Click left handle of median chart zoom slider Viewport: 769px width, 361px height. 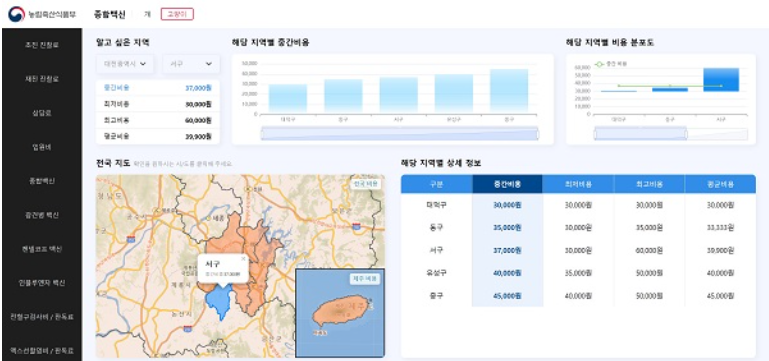tap(262, 134)
